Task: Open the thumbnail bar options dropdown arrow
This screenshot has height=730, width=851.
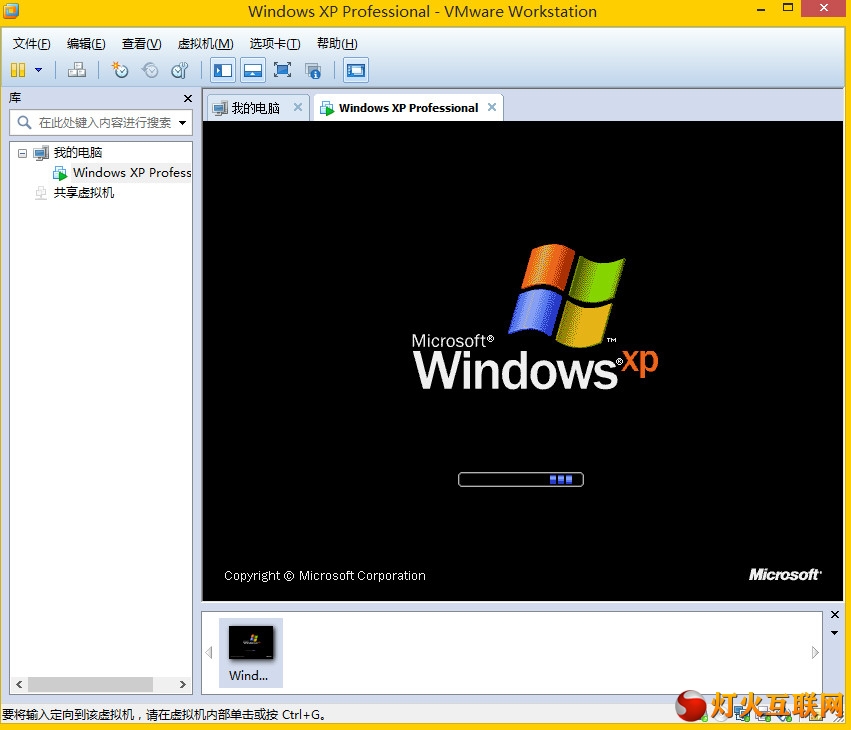Action: 835,633
